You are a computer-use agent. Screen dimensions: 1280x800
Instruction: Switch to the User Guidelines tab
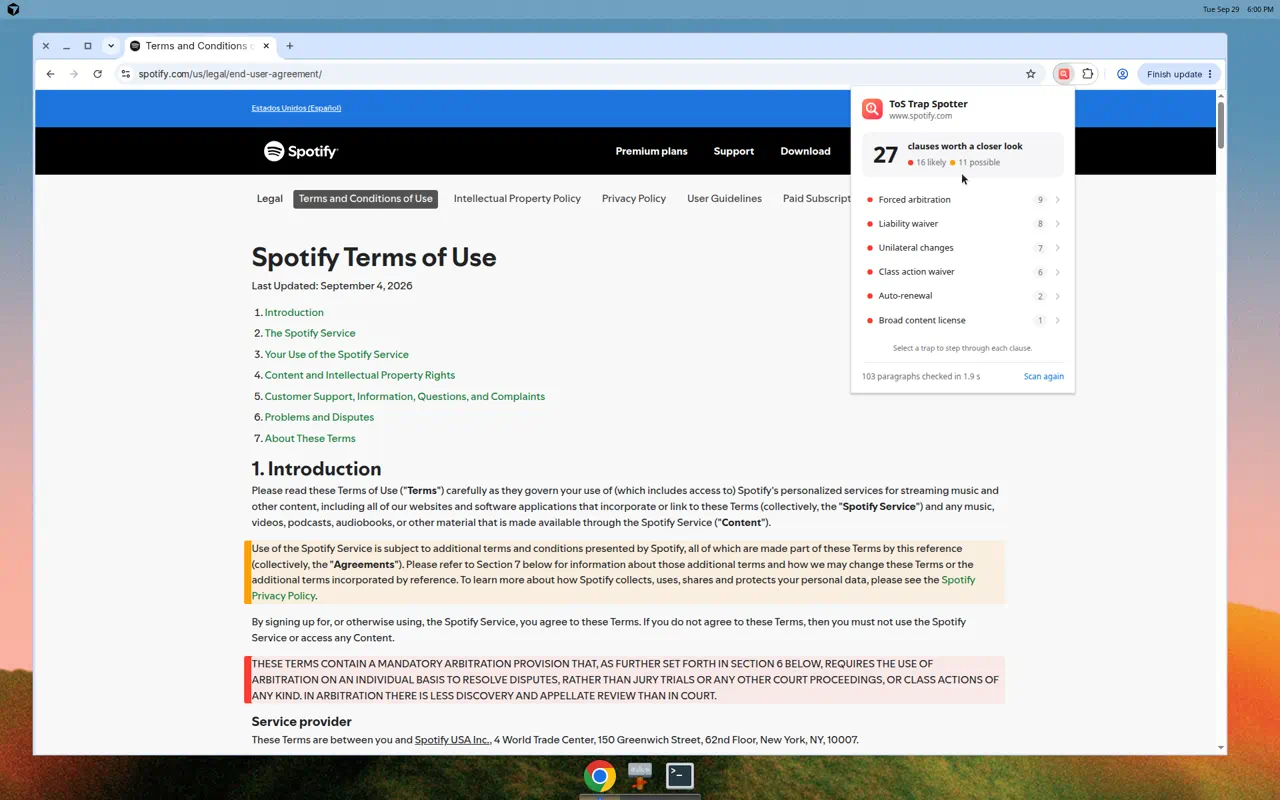724,199
